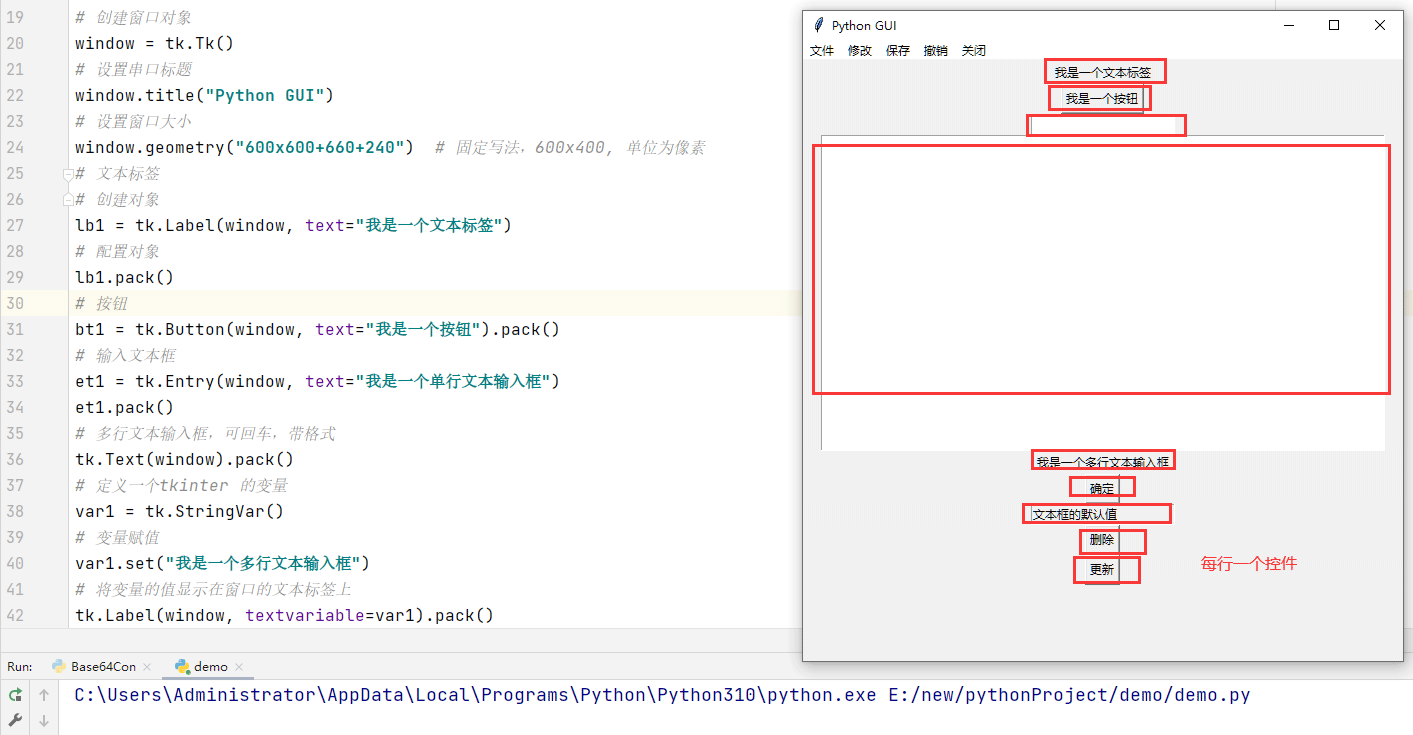This screenshot has width=1413, height=735.
Task: Click the et1 = tk.Entry code line
Action: (x=317, y=381)
